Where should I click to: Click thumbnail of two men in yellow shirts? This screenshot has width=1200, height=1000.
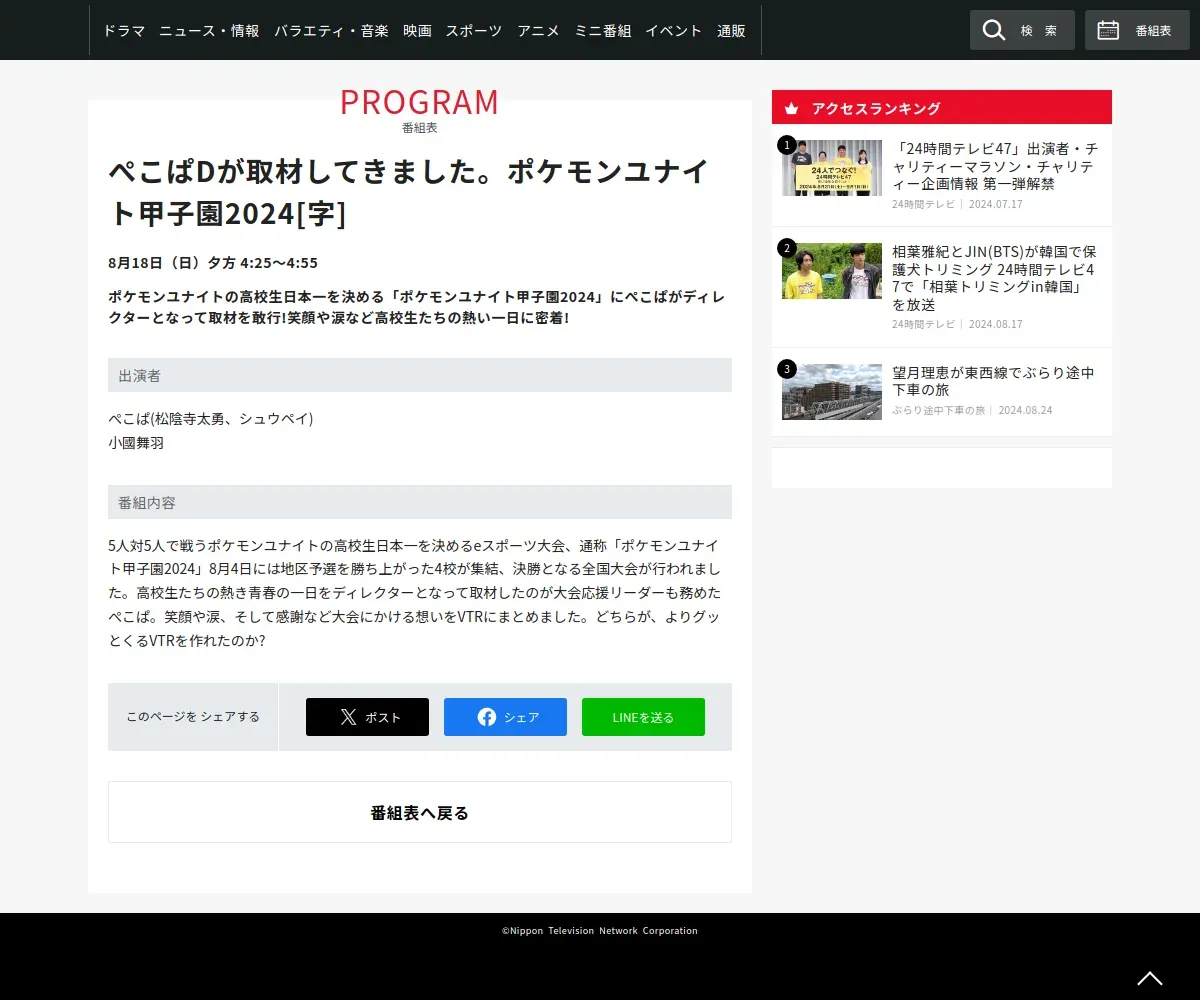pos(832,271)
